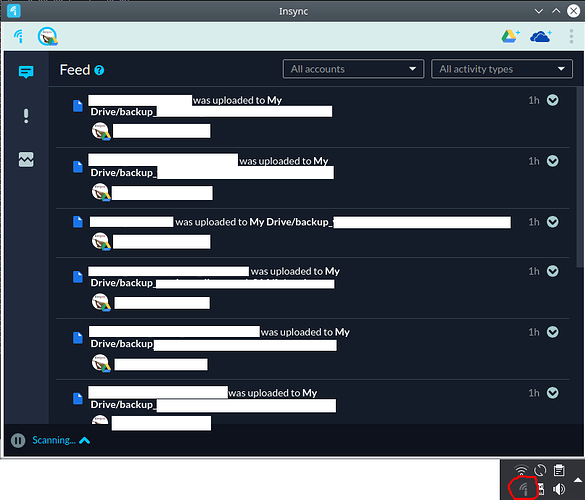
Task: Expand the third feed entry options arrow
Action: coord(553,222)
